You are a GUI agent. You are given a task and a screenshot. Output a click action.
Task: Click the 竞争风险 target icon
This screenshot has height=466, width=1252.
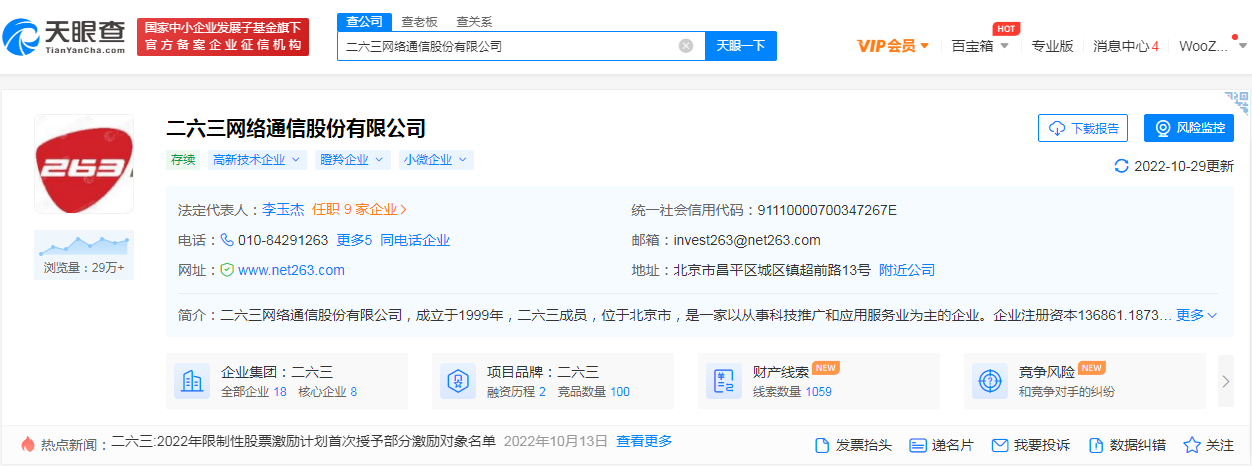[x=989, y=380]
